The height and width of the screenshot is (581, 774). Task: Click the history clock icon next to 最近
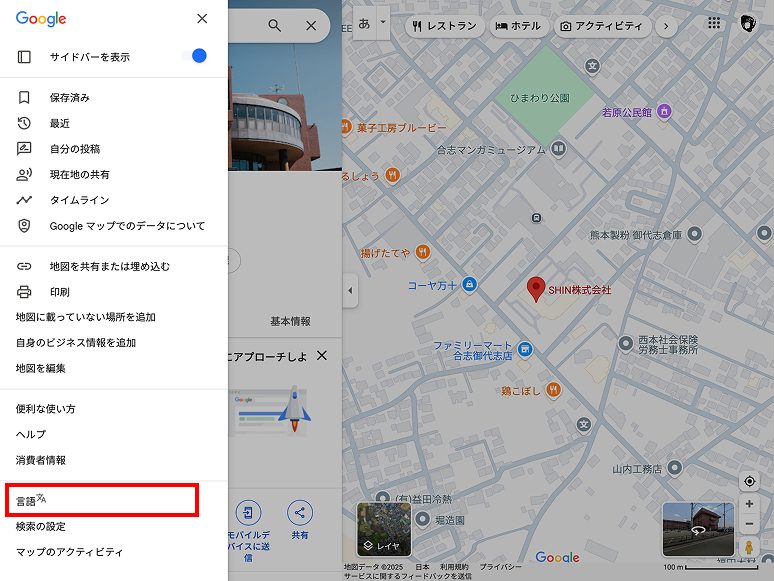(24, 123)
